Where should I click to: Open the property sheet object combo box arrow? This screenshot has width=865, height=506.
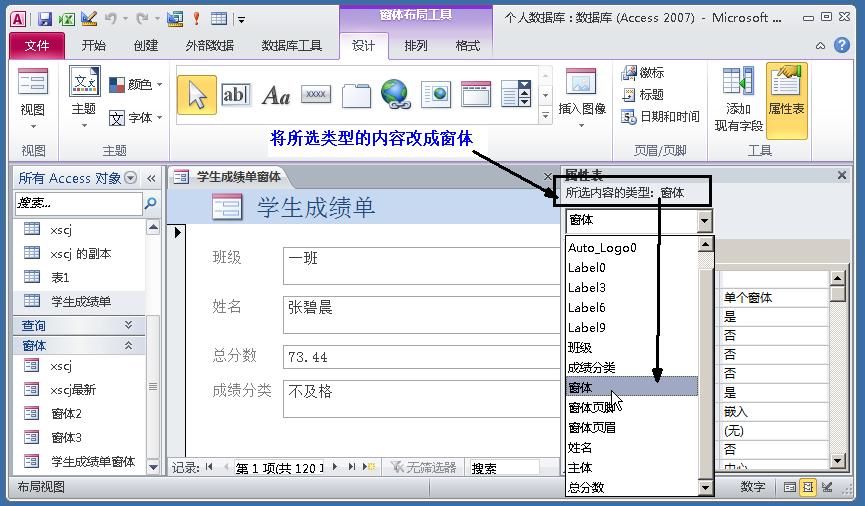coord(704,221)
